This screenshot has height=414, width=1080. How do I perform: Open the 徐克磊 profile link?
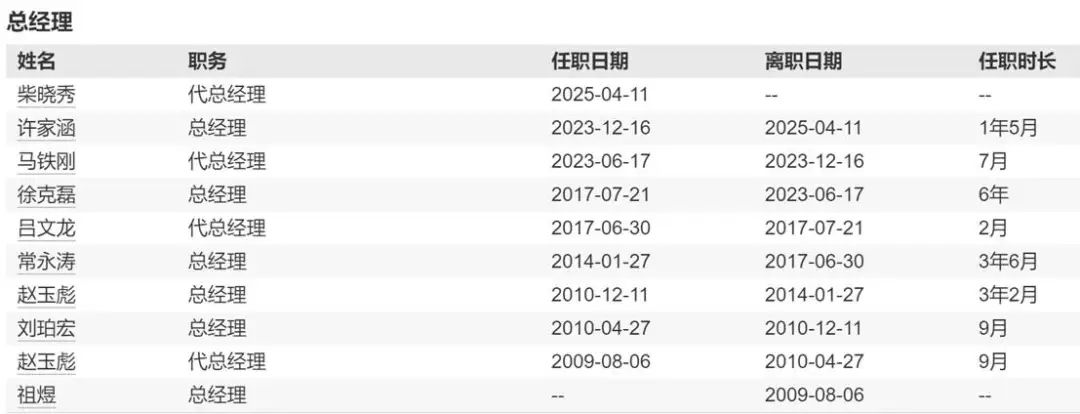click(46, 195)
